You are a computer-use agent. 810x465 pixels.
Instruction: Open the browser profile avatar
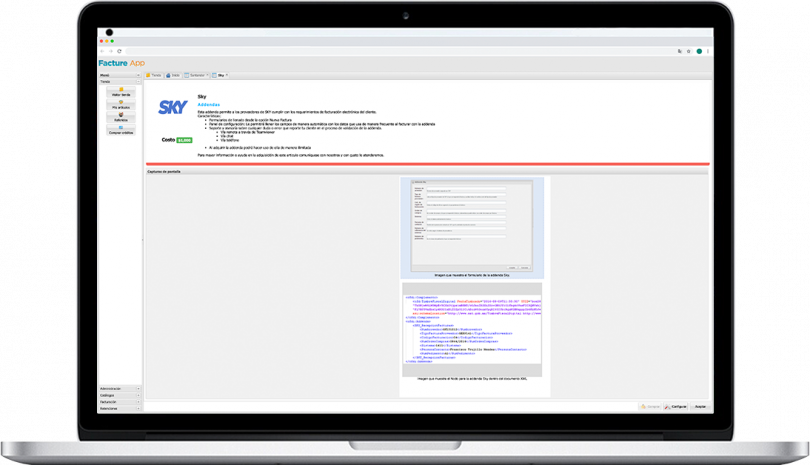698,51
